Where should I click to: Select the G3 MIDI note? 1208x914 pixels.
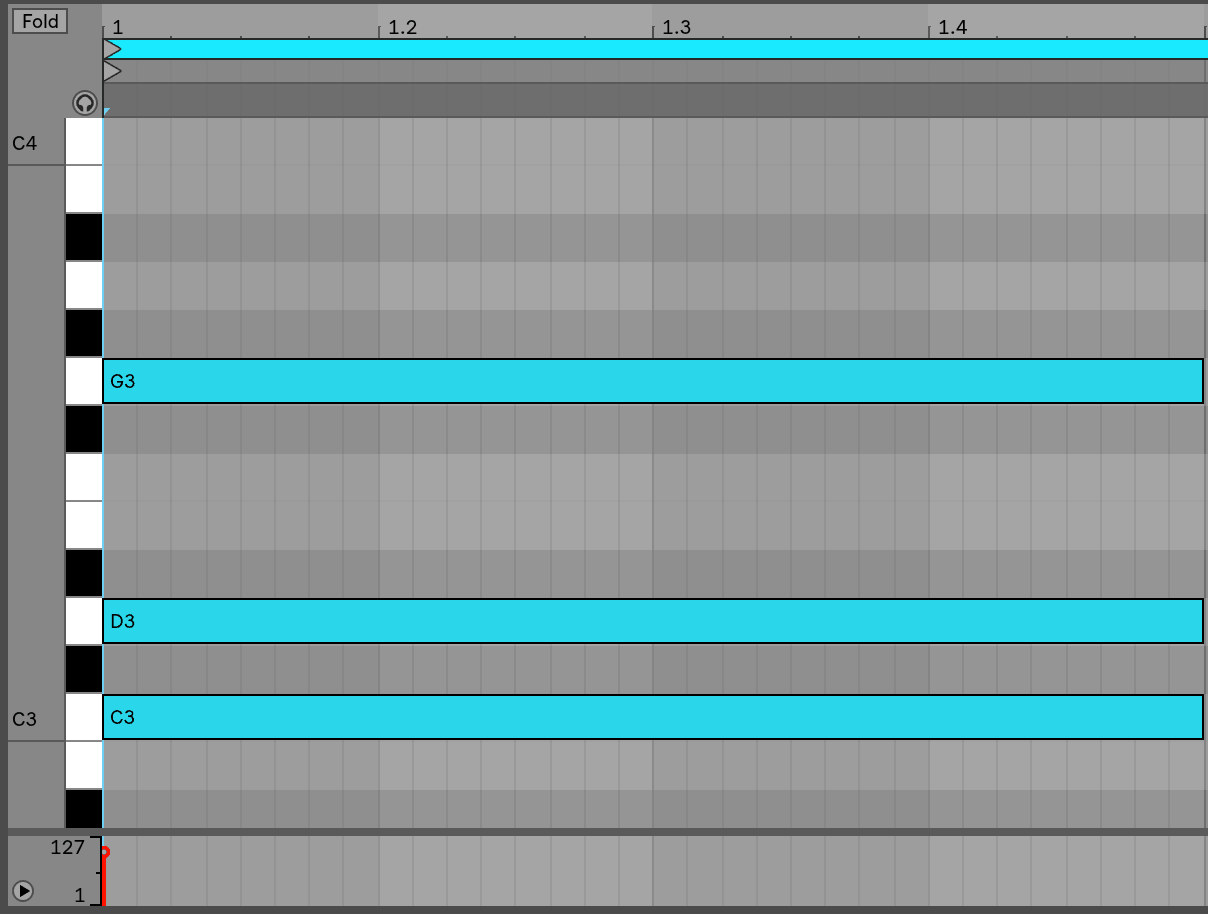pos(652,381)
